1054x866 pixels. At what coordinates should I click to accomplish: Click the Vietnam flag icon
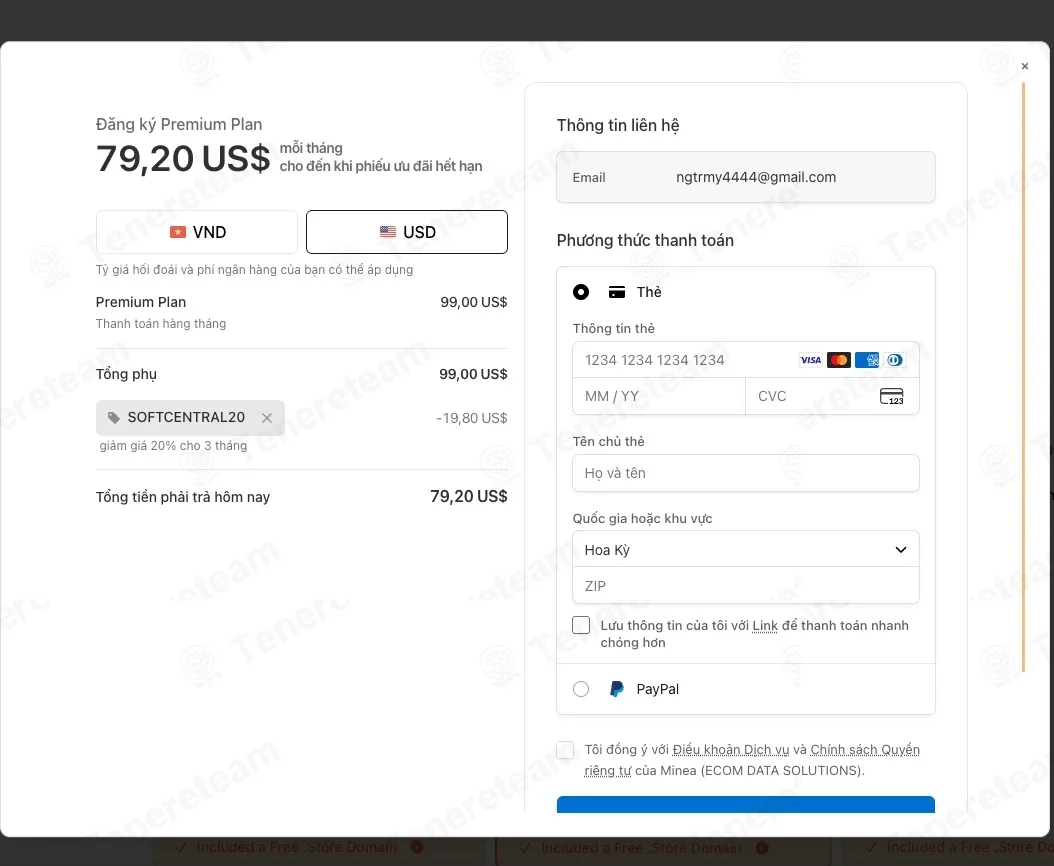tap(177, 232)
